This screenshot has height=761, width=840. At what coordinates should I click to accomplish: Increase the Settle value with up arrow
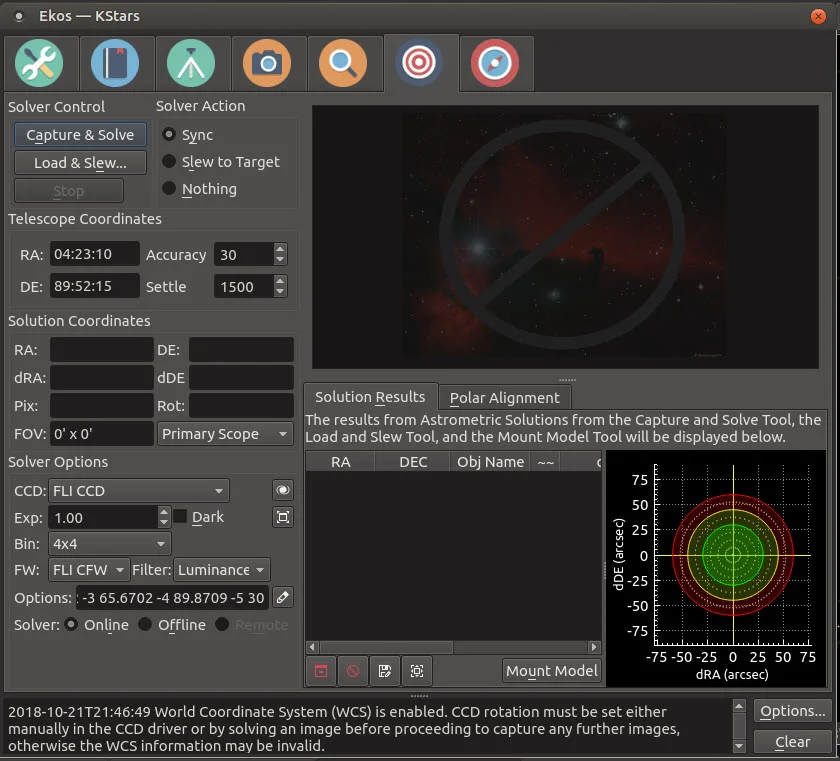(x=280, y=281)
